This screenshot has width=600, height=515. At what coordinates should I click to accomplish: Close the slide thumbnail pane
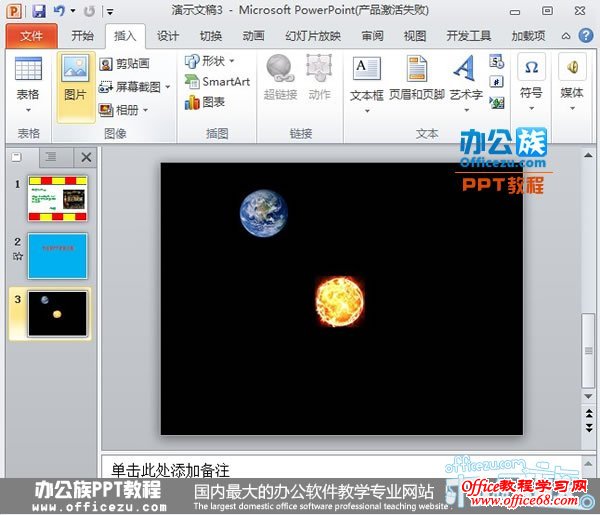[86, 157]
